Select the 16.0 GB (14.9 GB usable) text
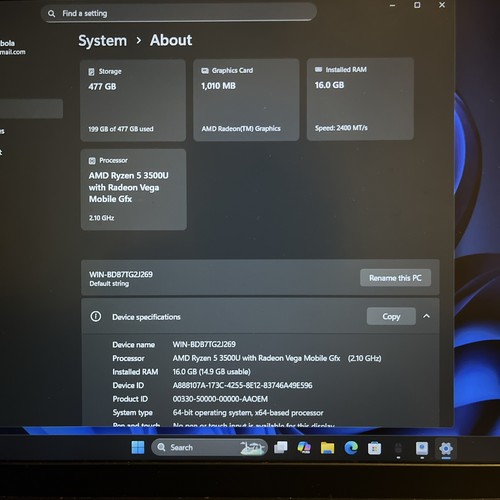Screen dimensions: 500x500 (211, 372)
